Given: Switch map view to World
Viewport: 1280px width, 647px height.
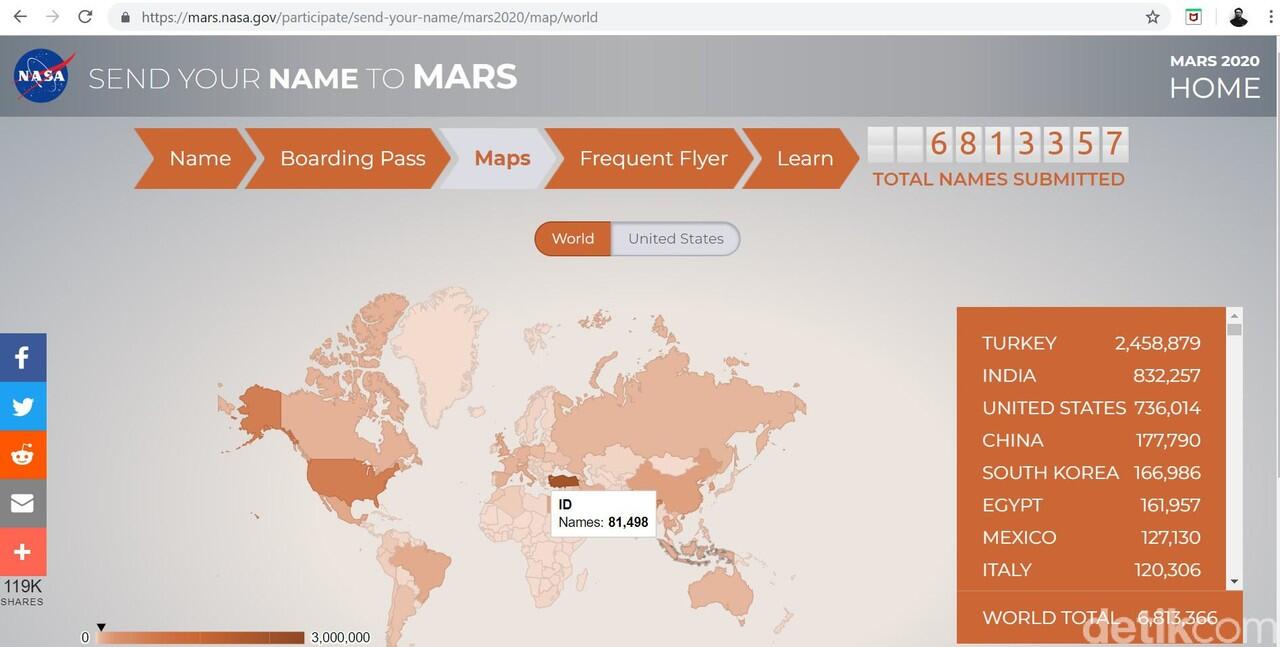Looking at the screenshot, I should 573,239.
